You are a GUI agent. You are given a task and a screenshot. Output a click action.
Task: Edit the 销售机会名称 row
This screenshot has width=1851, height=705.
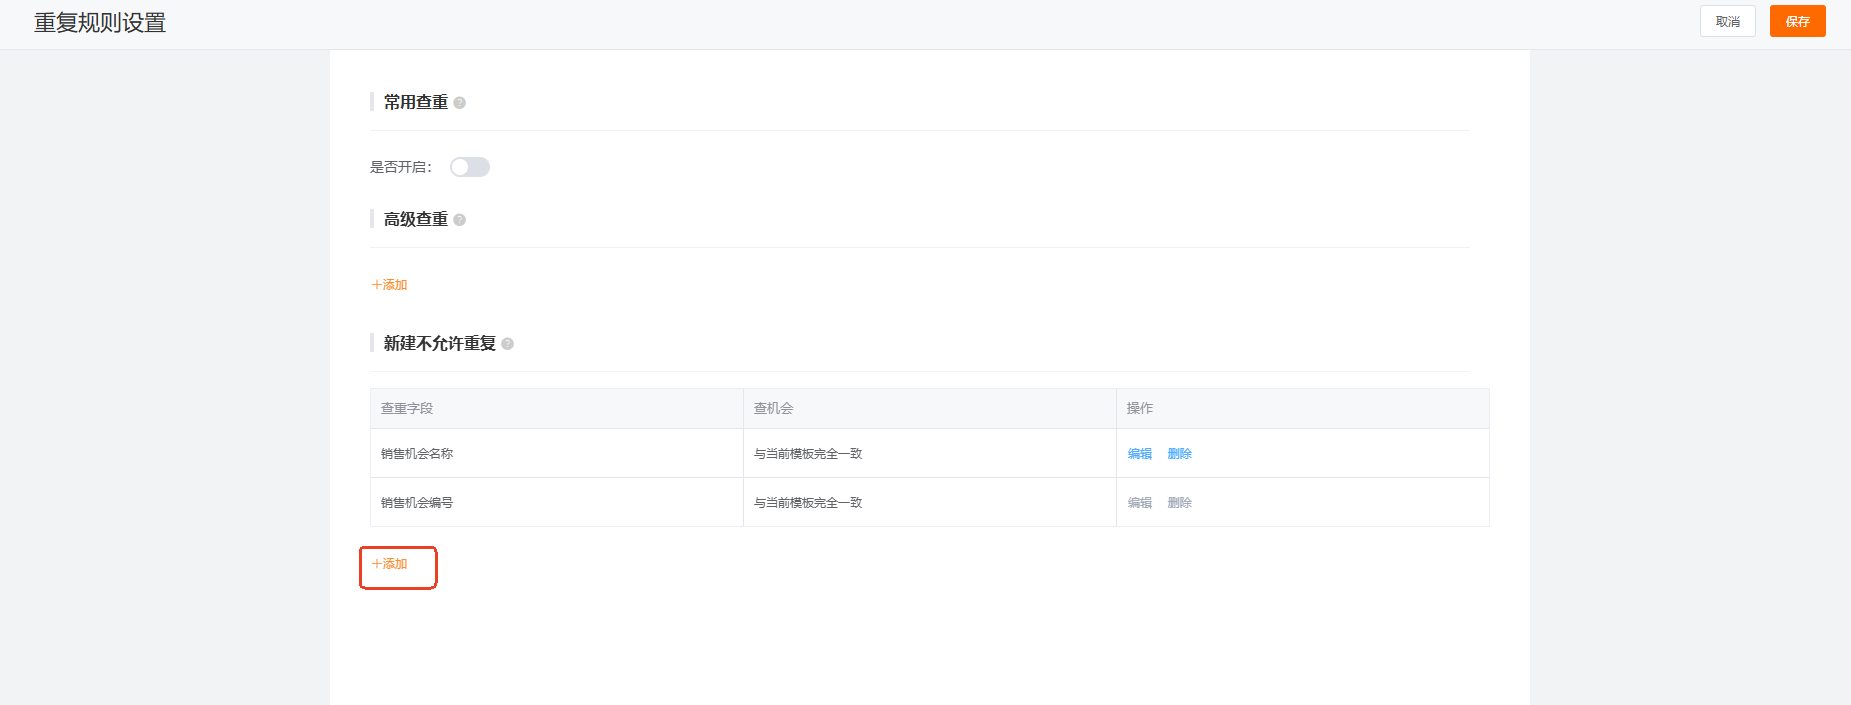click(x=1139, y=454)
